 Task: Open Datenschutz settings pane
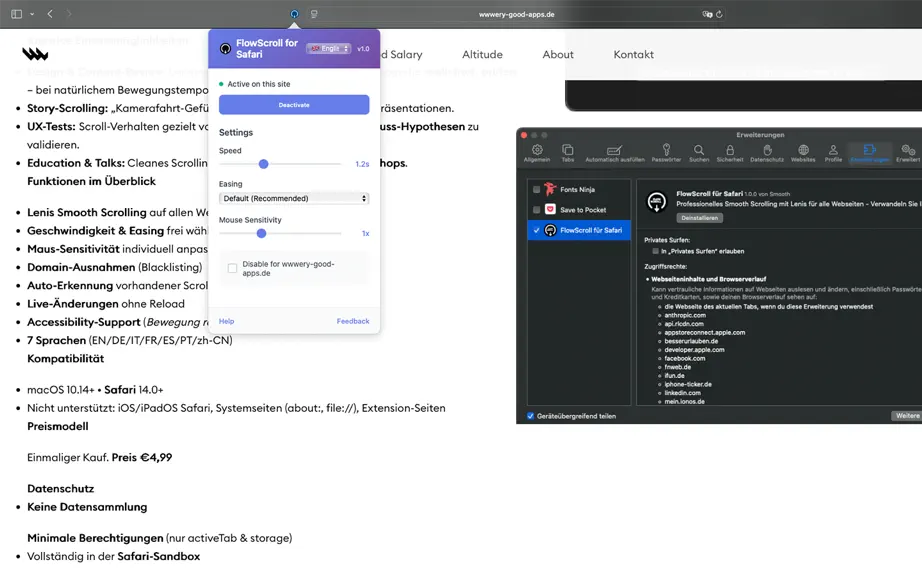[767, 153]
